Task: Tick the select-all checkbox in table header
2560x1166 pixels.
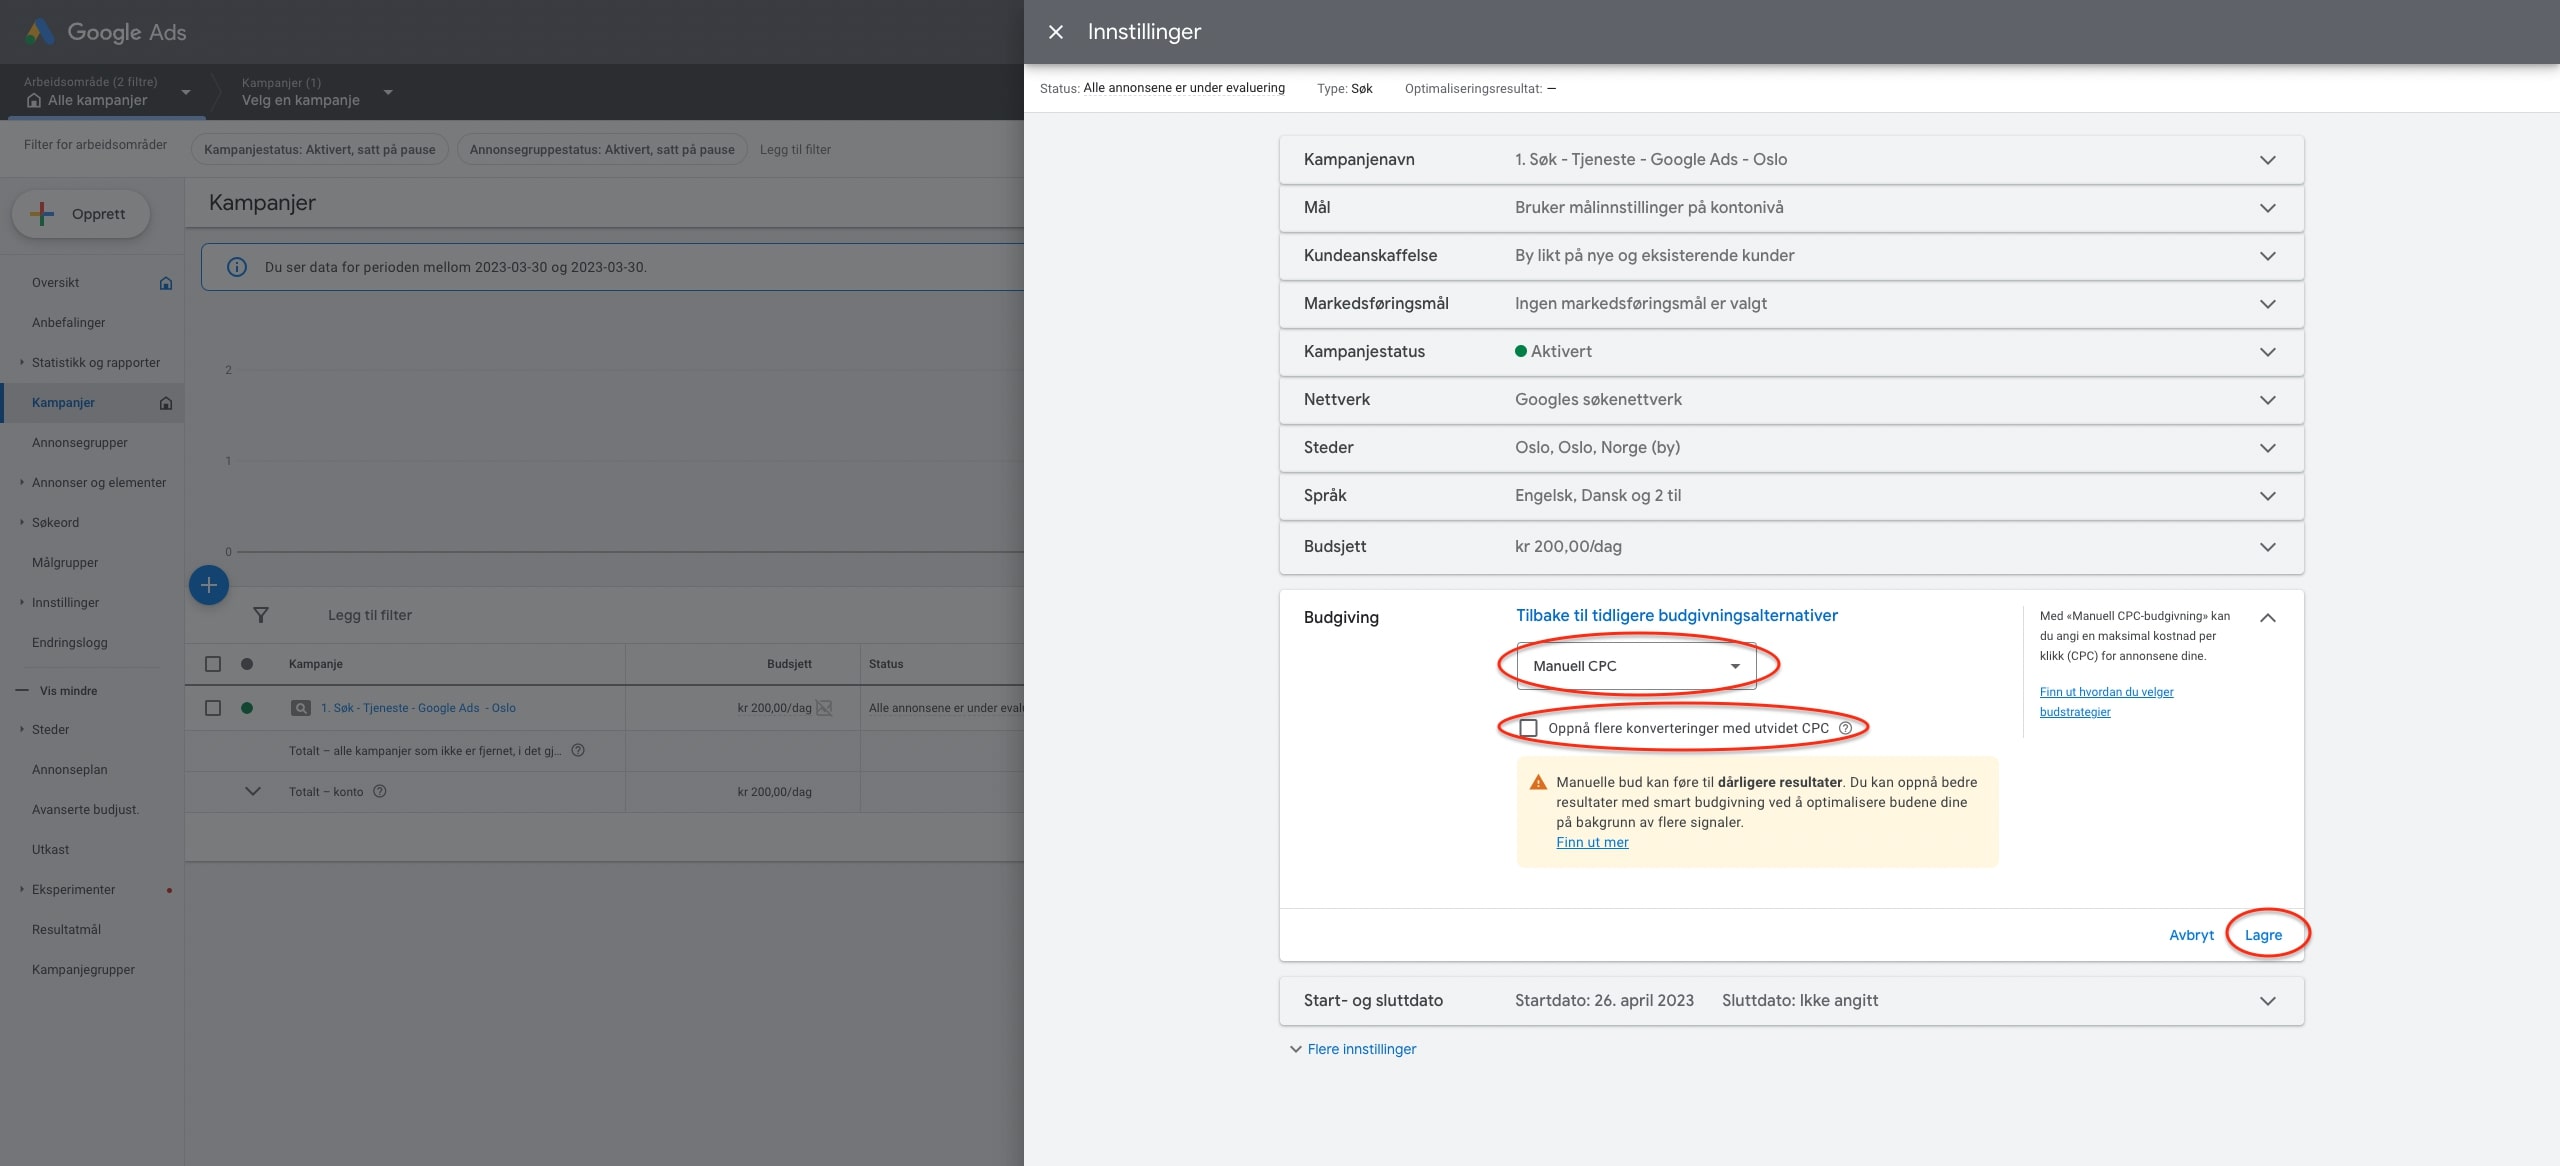Action: point(213,664)
